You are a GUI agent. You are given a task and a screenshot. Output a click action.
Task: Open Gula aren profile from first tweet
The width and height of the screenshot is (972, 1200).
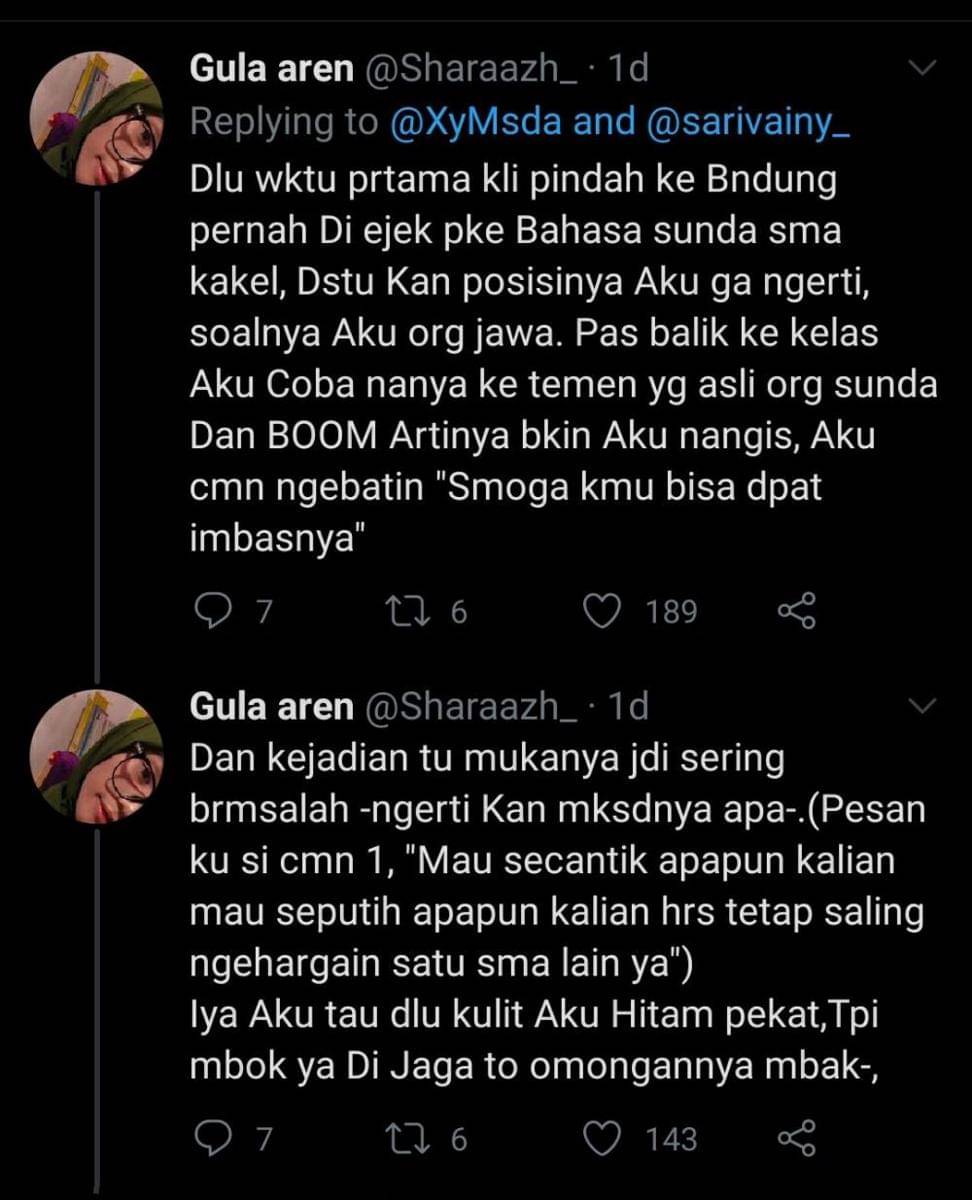coord(271,68)
